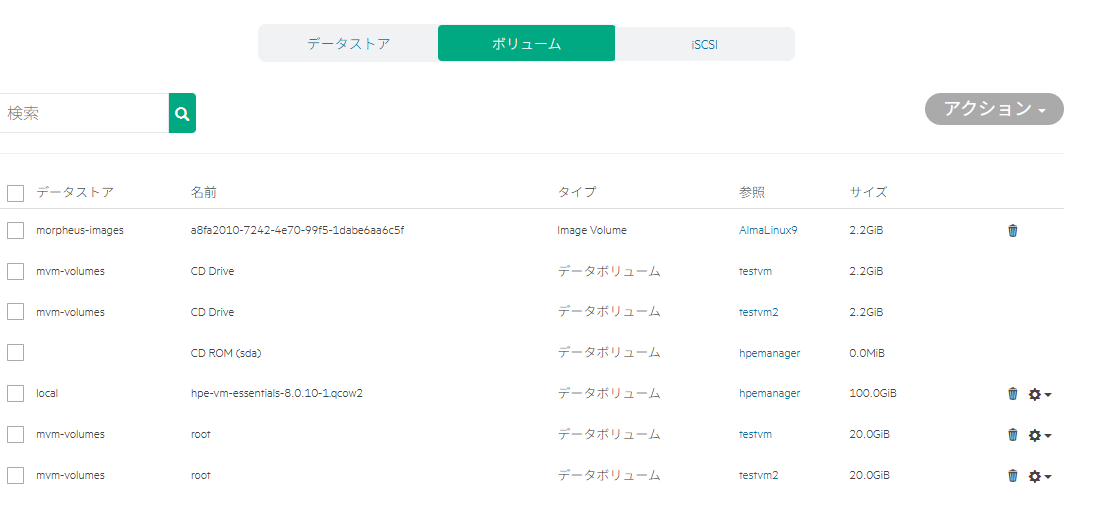The height and width of the screenshot is (515, 1093).
Task: Open gear menu for hpe-vm-essentials qcow2 volume
Action: [1039, 394]
